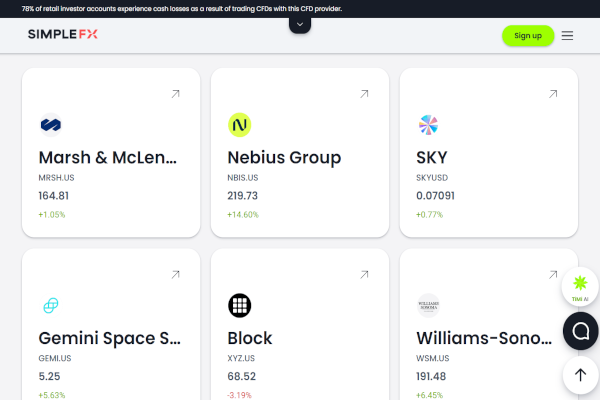The width and height of the screenshot is (600, 400).
Task: Click the +5.63% change value
Action: 52,395
